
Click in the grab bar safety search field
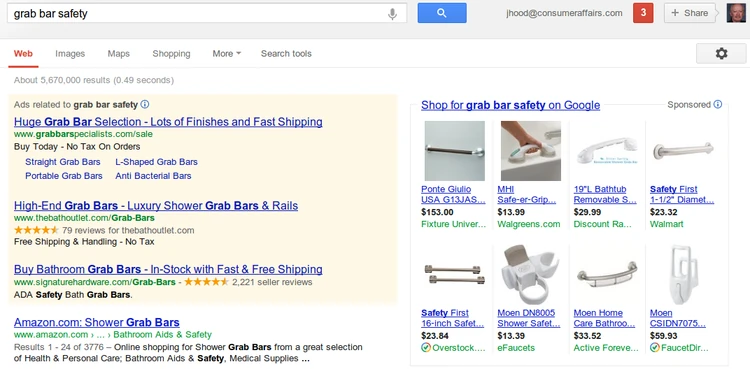[x=196, y=13]
